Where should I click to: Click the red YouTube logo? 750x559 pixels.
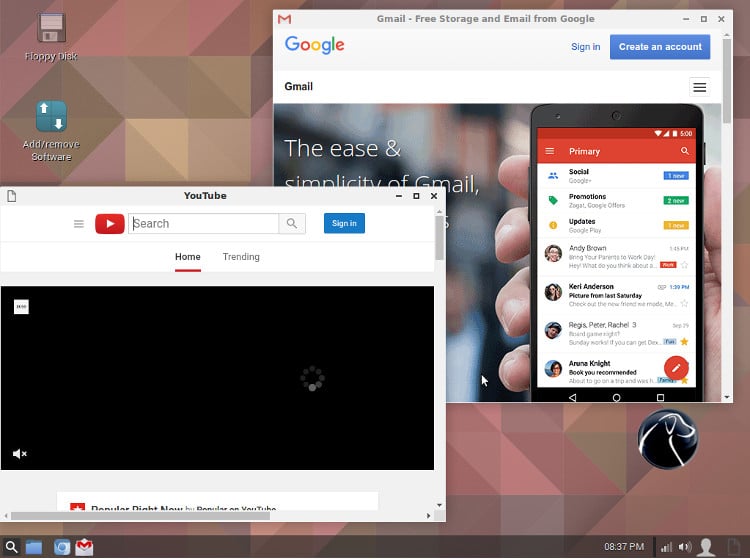[x=110, y=224]
